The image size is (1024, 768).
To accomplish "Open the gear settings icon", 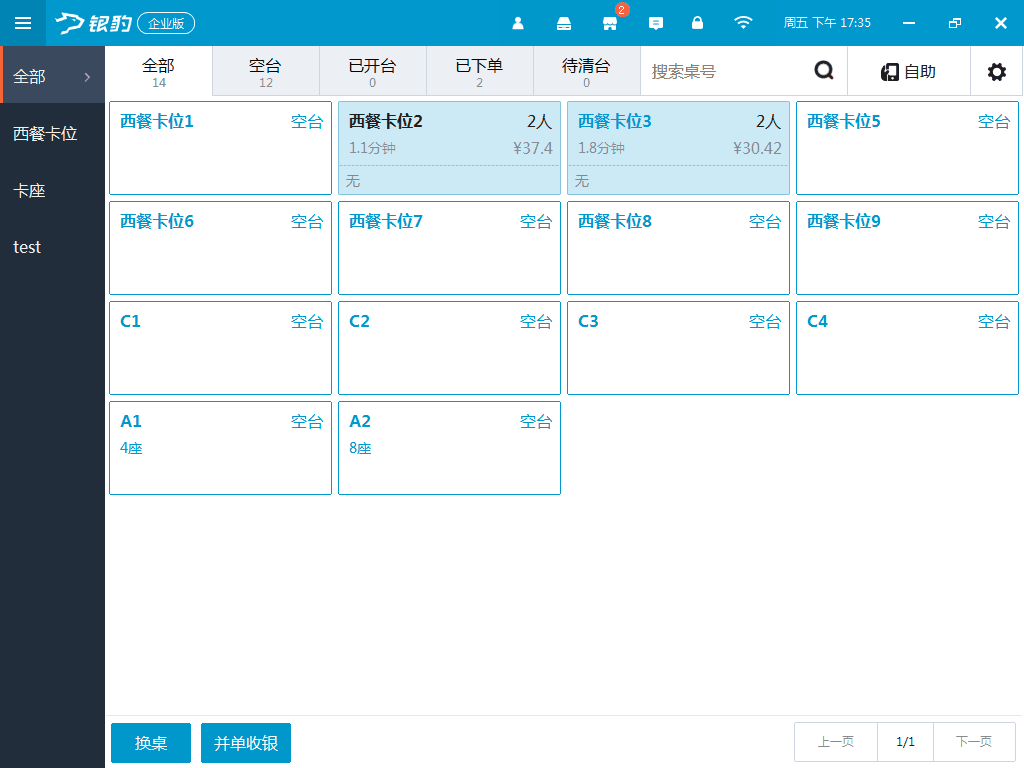I will pyautogui.click(x=997, y=71).
